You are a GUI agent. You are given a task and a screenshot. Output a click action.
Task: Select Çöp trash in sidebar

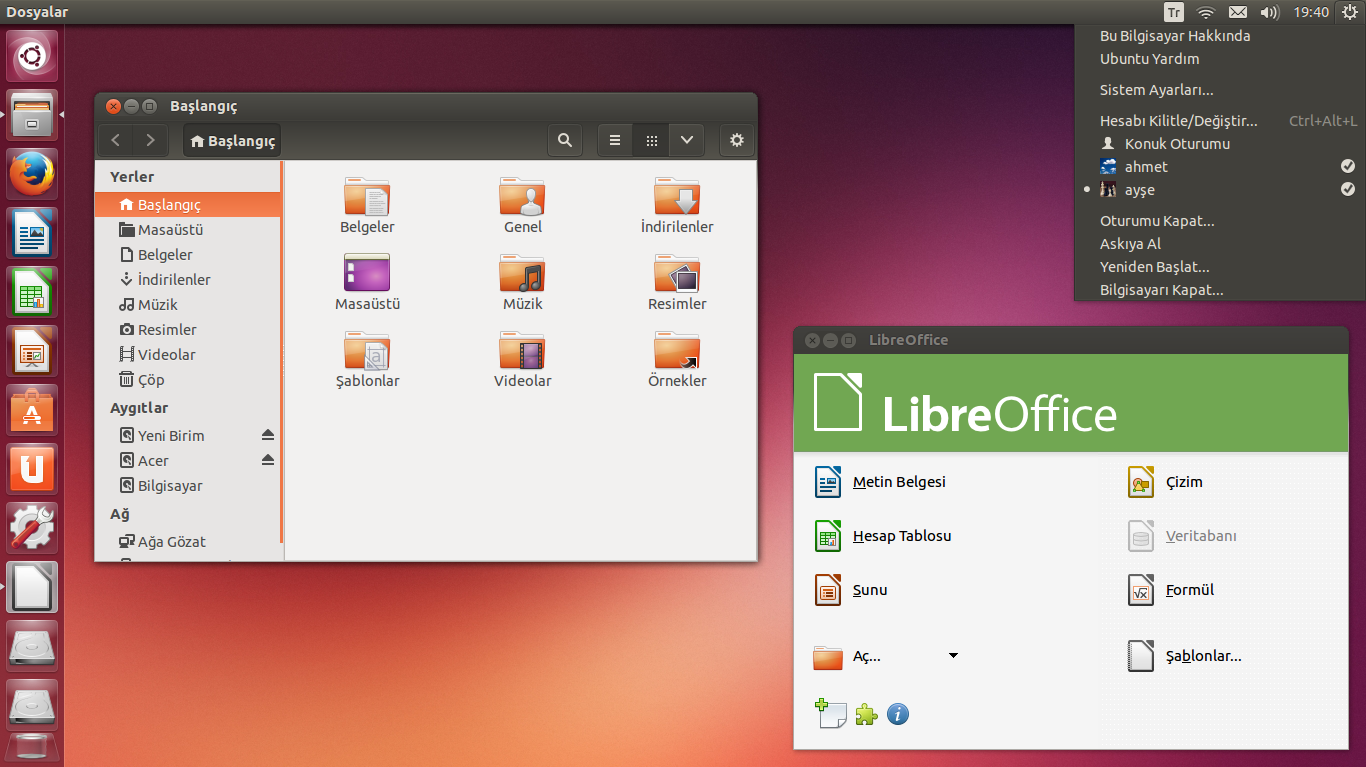188,379
